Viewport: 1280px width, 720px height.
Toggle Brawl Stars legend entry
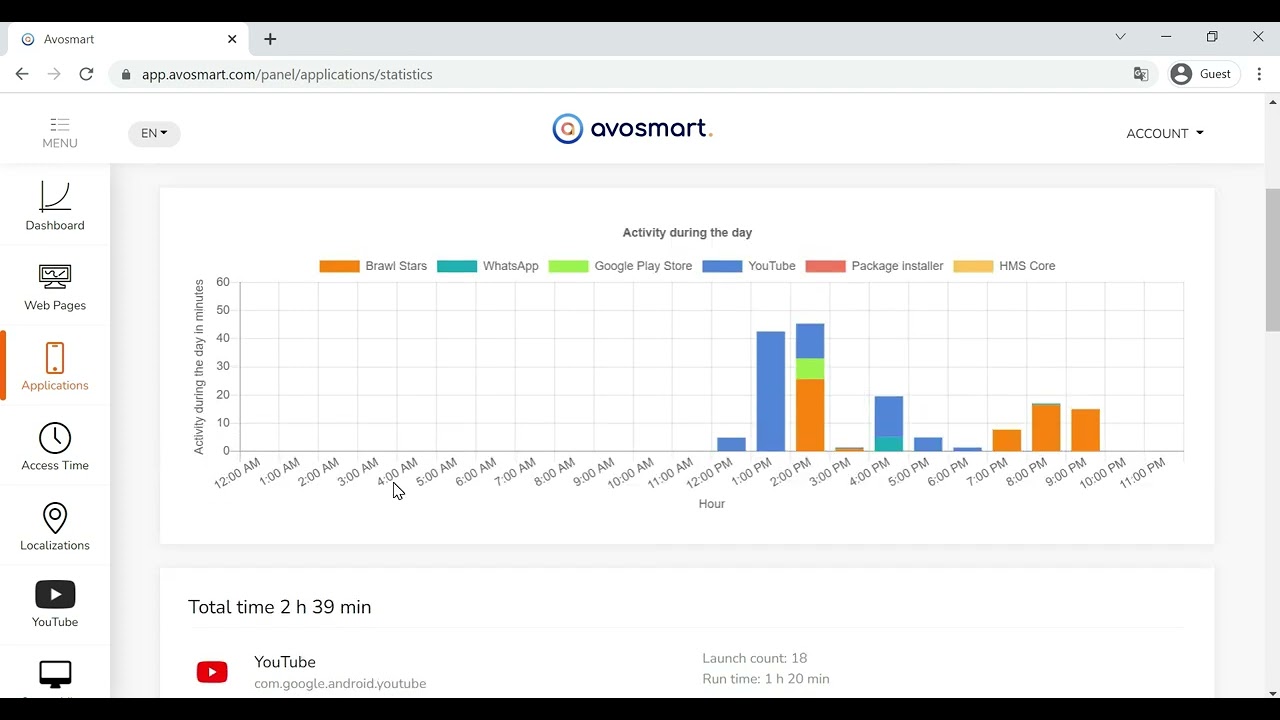click(373, 266)
